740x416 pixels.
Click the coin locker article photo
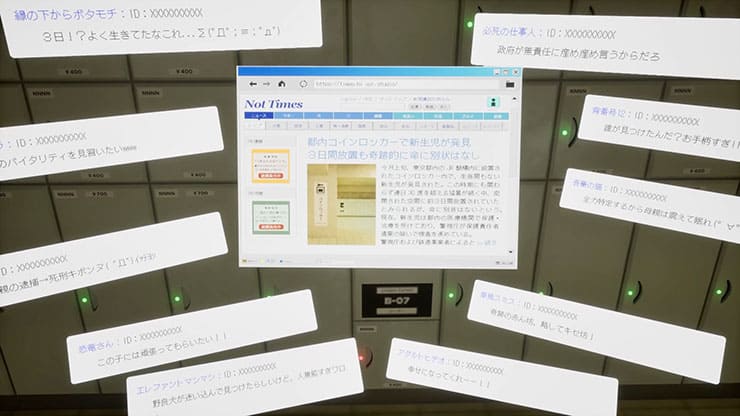click(342, 204)
